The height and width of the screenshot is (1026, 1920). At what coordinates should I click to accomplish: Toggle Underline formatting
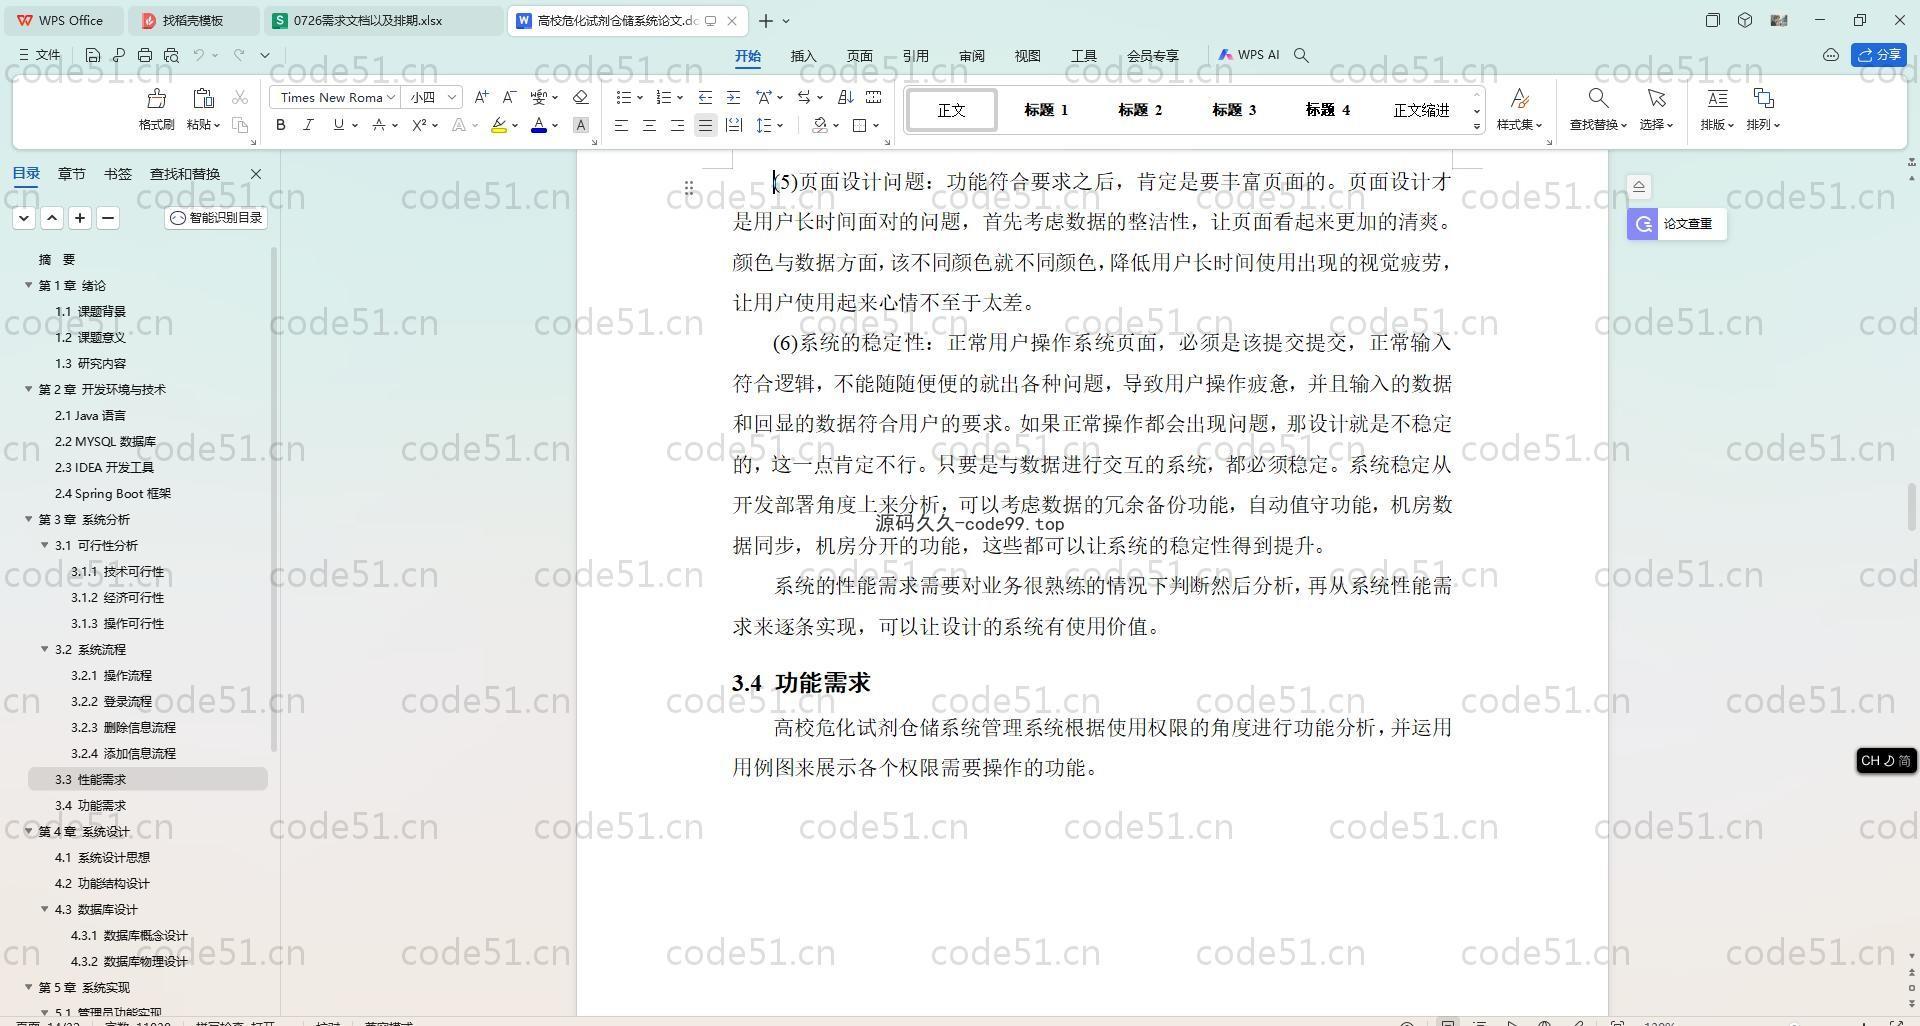[x=339, y=125]
